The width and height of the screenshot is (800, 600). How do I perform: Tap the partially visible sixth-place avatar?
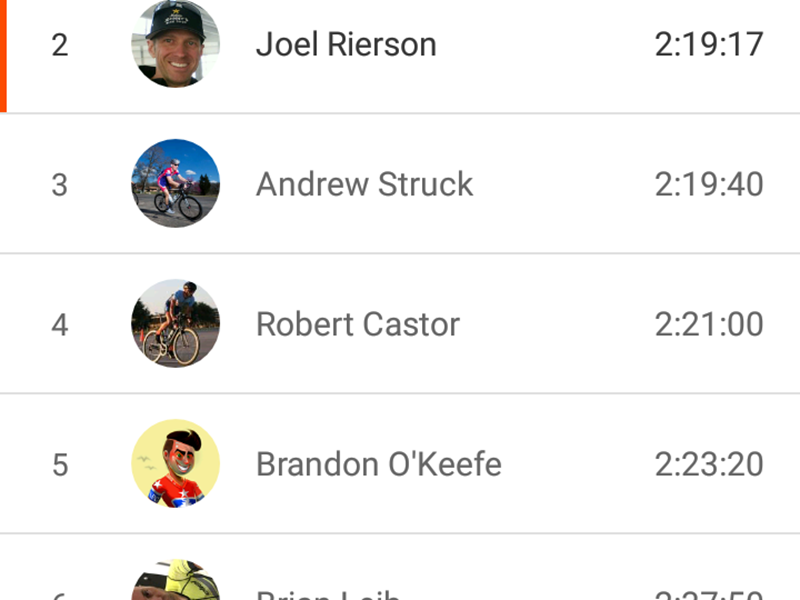[175, 582]
